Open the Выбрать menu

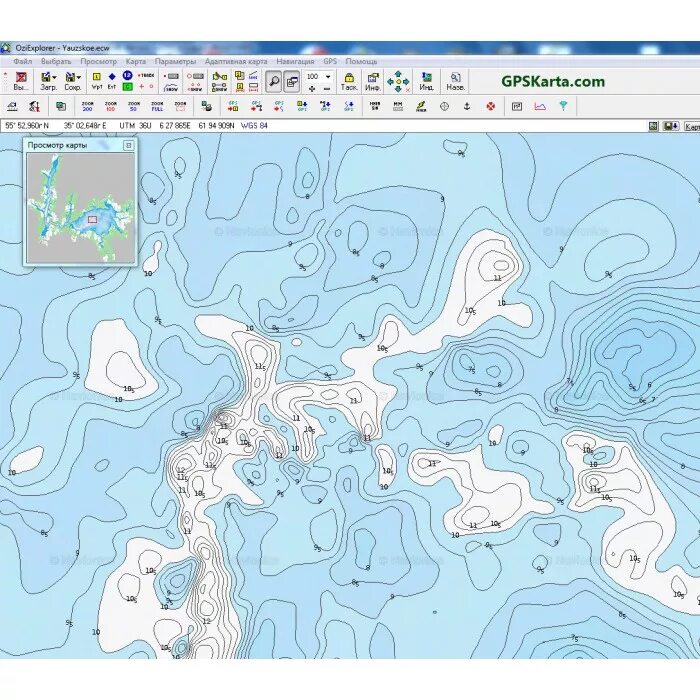(x=56, y=62)
